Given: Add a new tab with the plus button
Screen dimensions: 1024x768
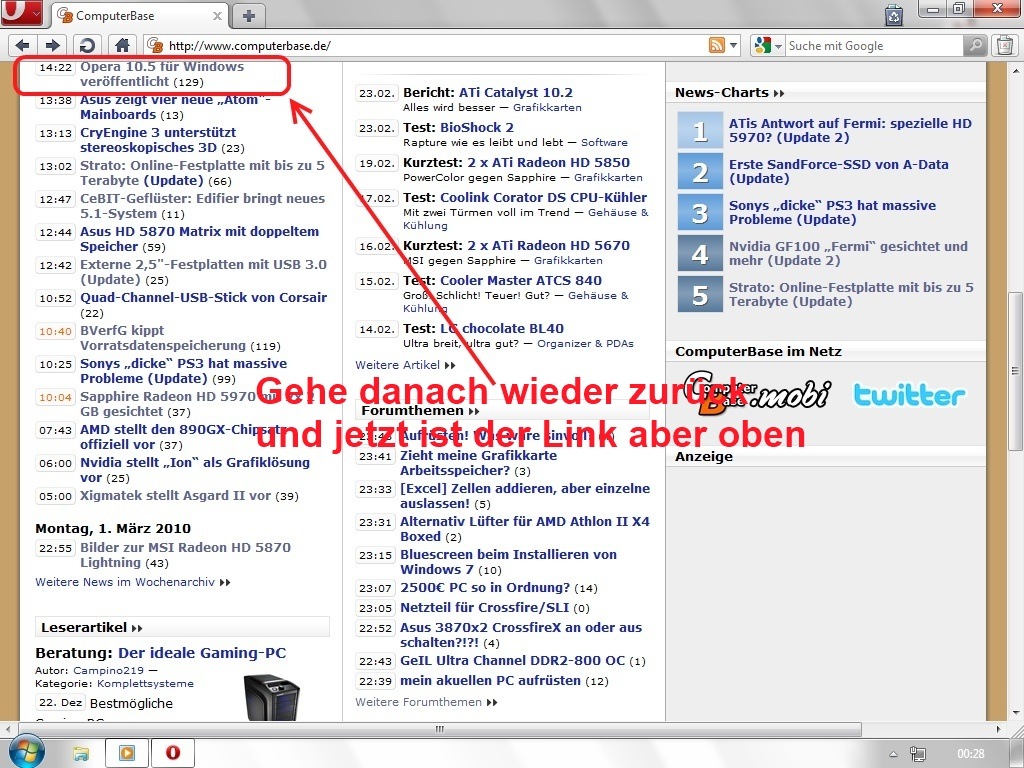Looking at the screenshot, I should (248, 16).
